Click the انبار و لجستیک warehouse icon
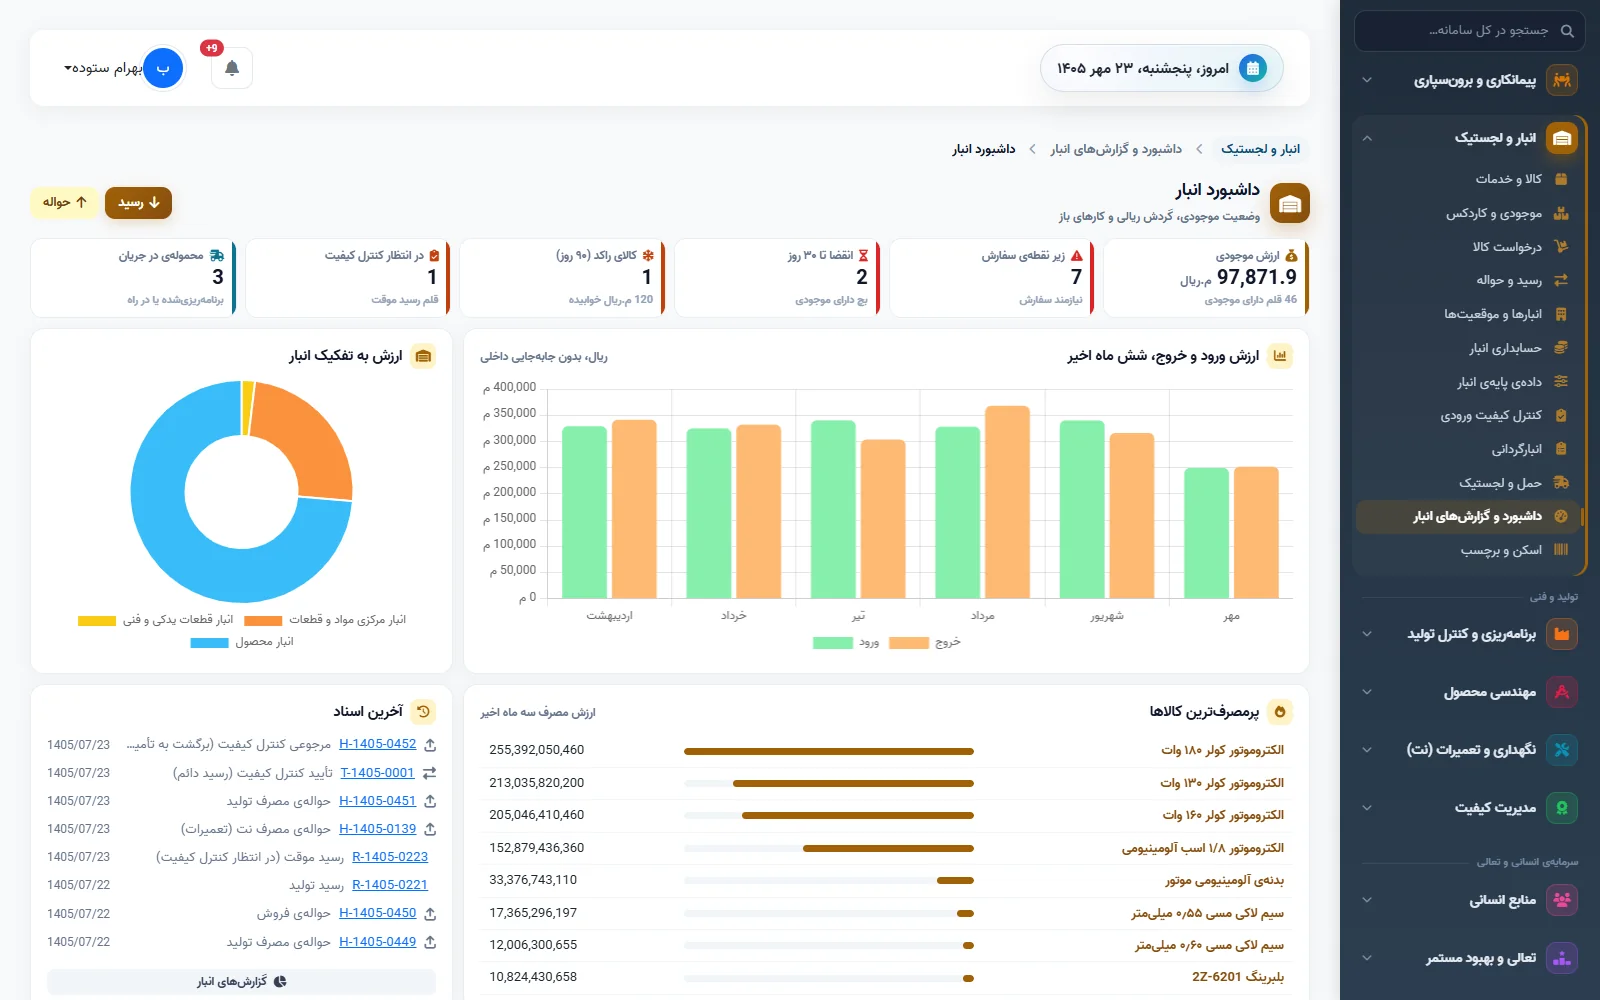The height and width of the screenshot is (1000, 1600). point(1562,138)
